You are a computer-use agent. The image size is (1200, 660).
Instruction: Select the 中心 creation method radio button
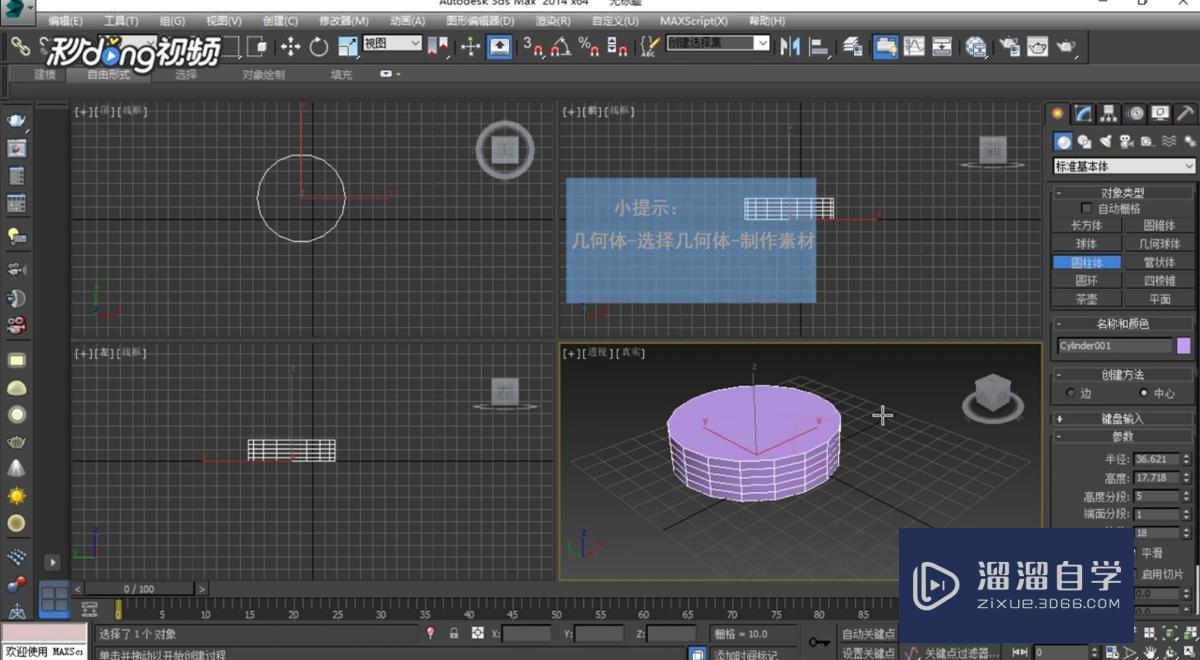point(1145,393)
